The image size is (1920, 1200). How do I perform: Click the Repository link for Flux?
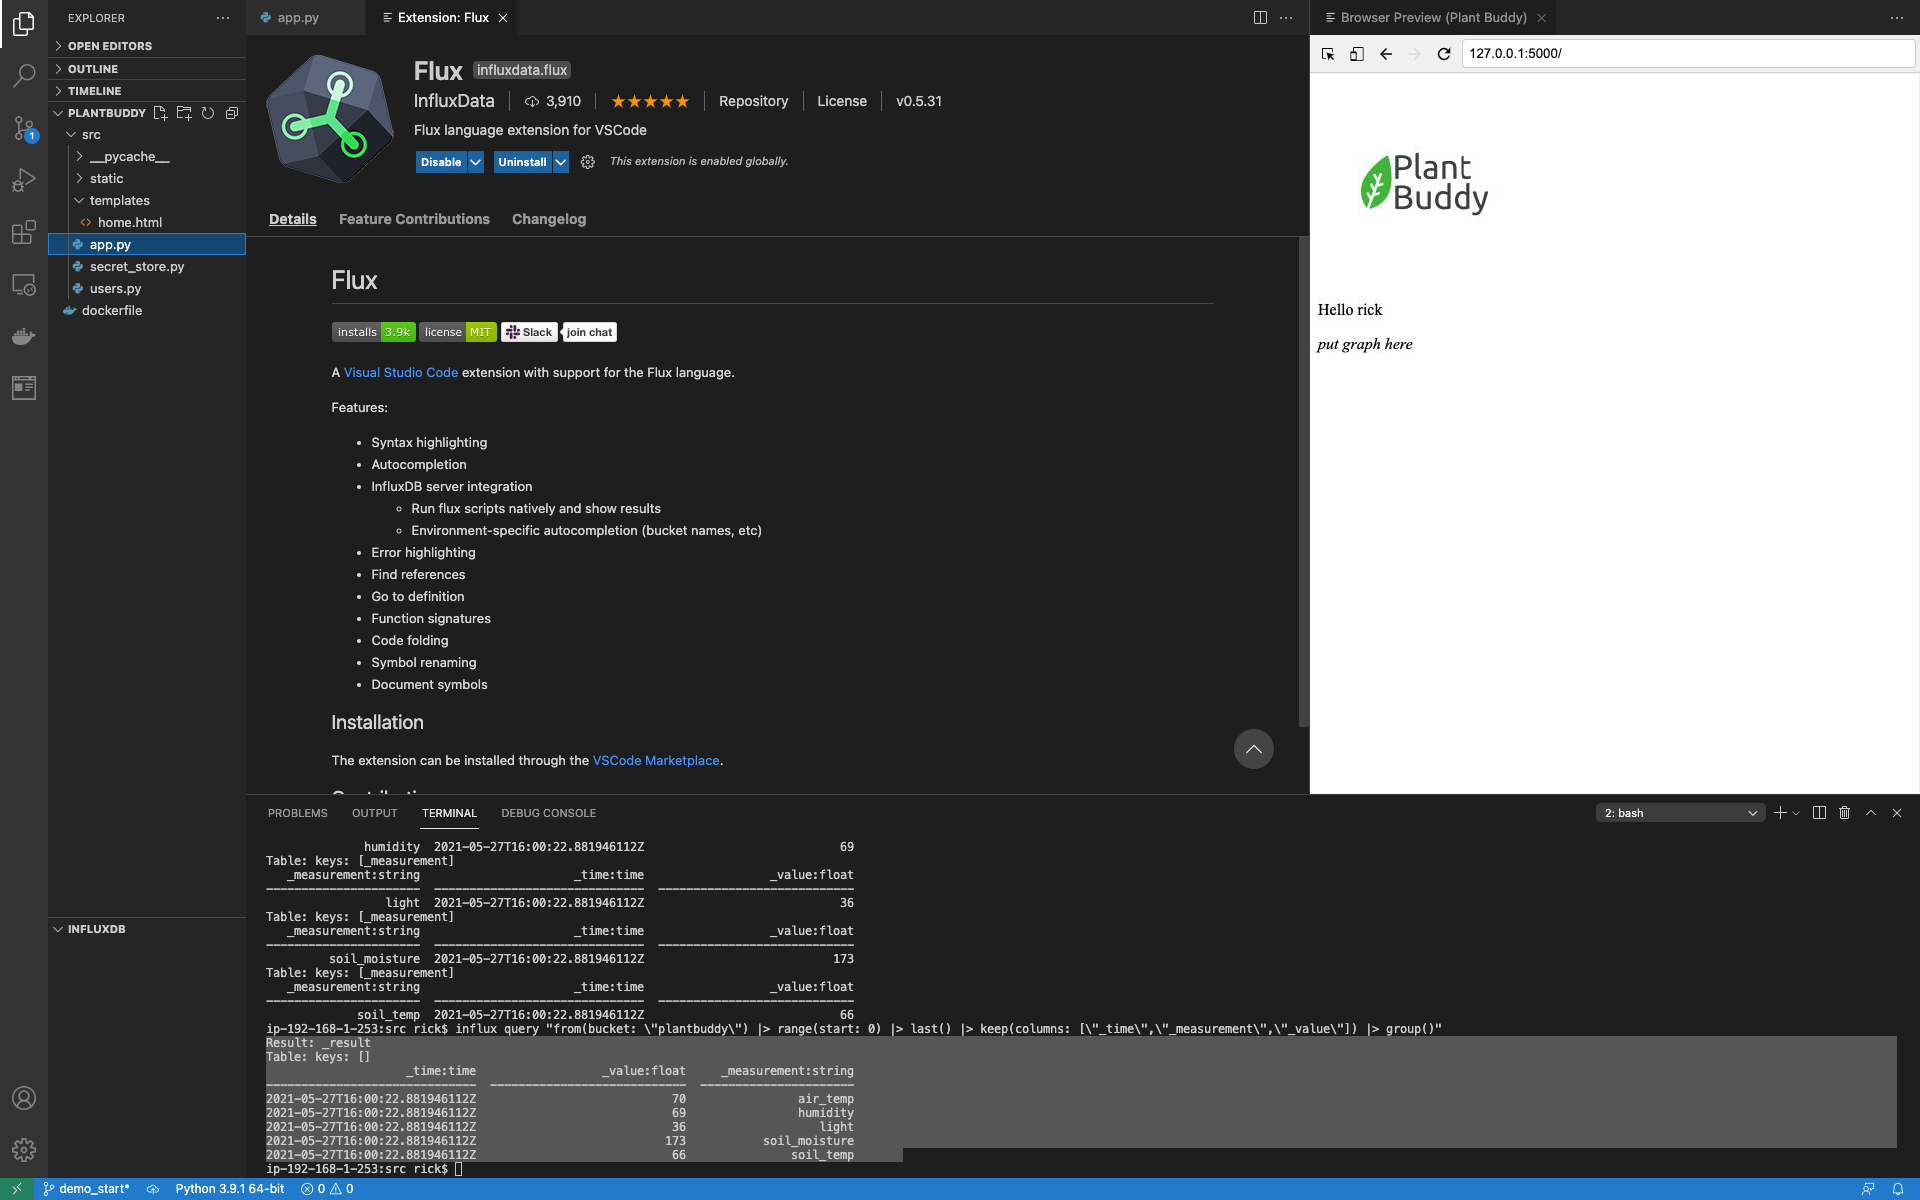(753, 100)
